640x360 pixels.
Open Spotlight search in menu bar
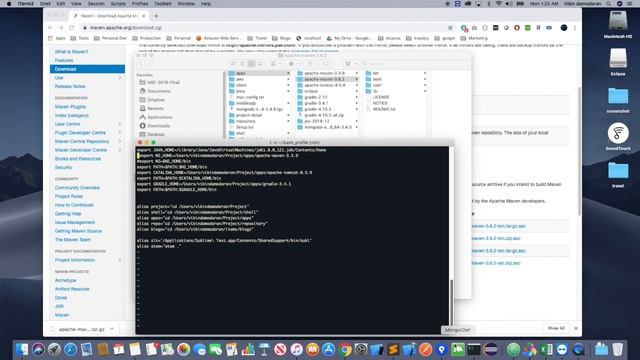[x=608, y=4]
